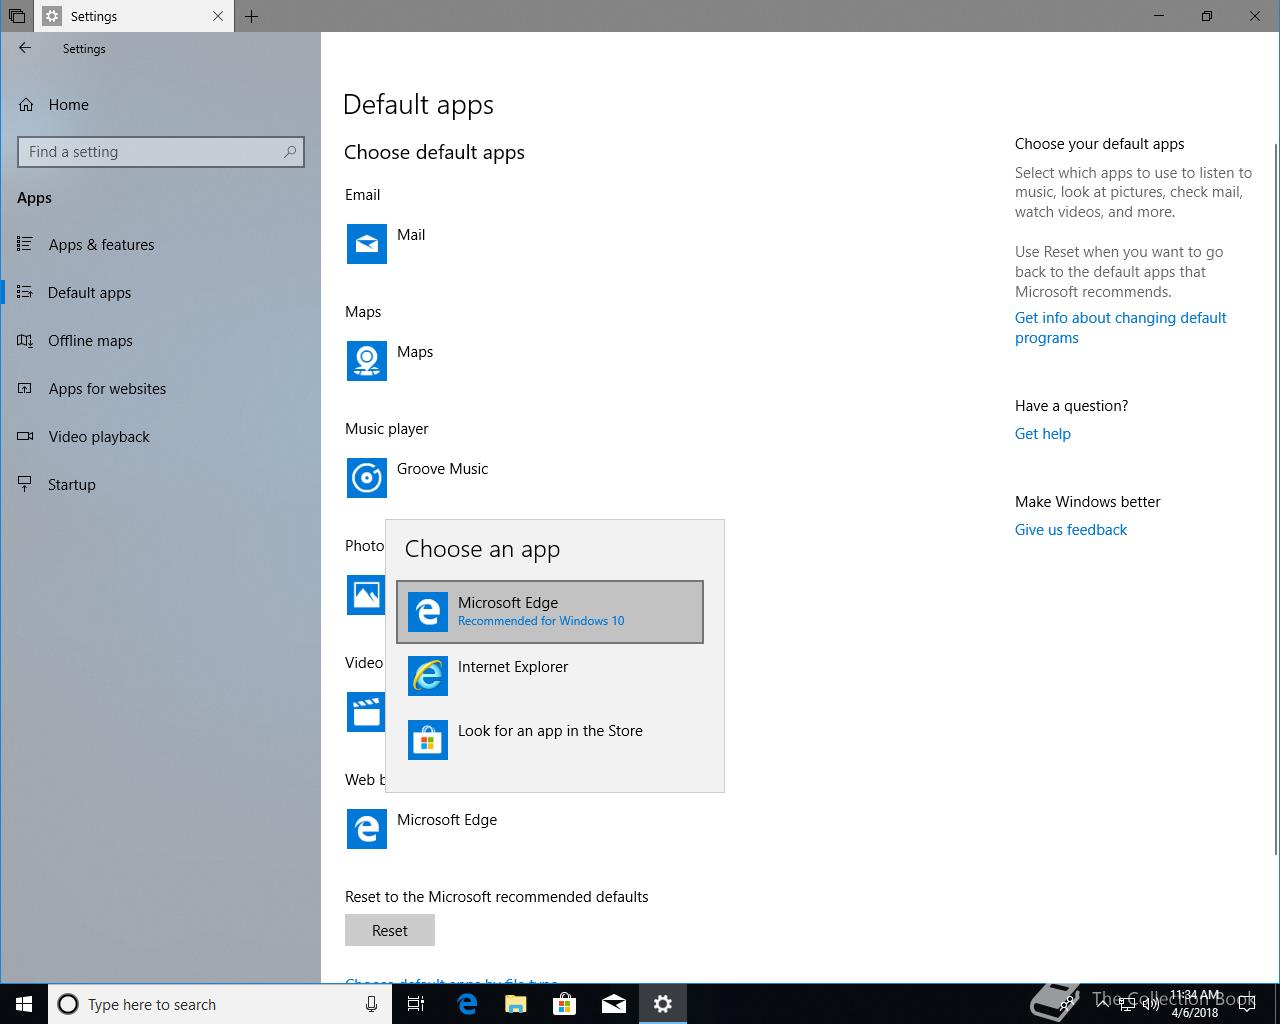Click the Internet Explorer logo icon
Image resolution: width=1280 pixels, height=1024 pixels.
tap(428, 676)
